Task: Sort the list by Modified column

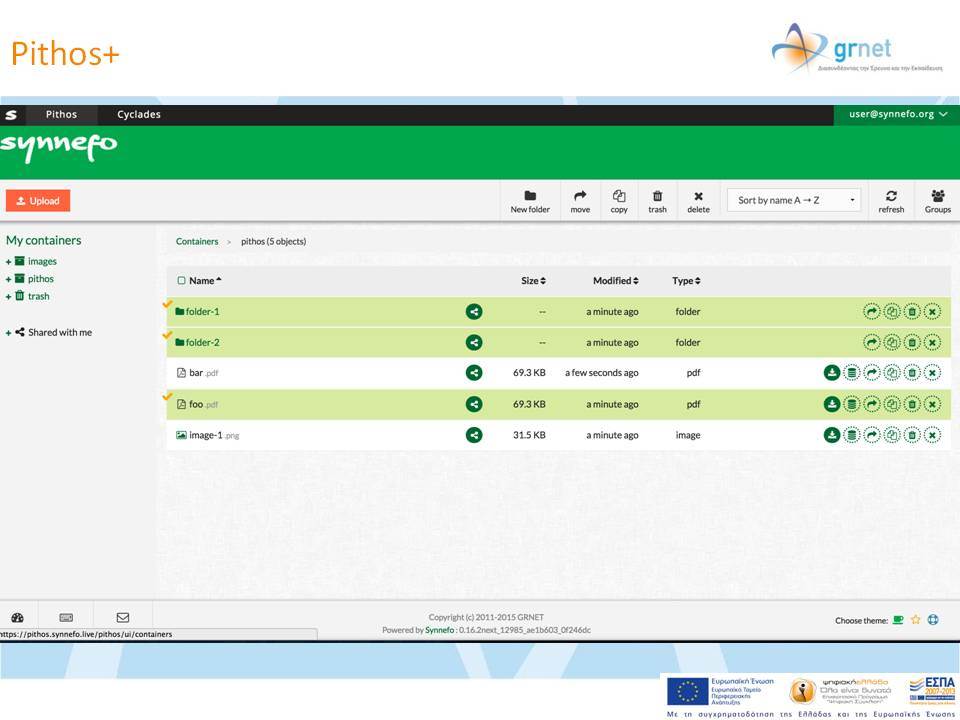Action: tap(615, 281)
